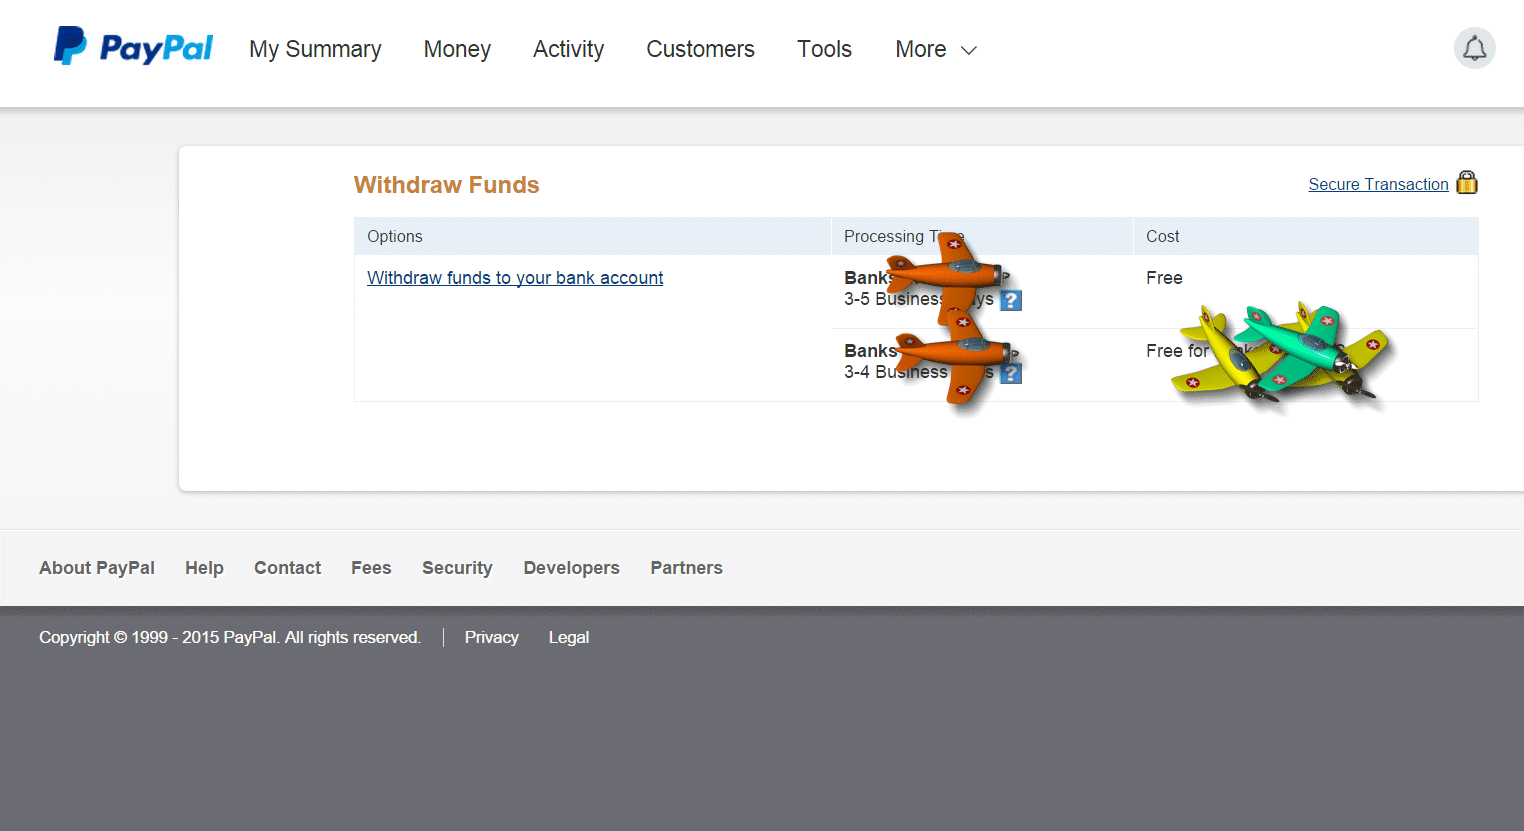Go to the Money menu
The width and height of the screenshot is (1524, 831).
(457, 49)
